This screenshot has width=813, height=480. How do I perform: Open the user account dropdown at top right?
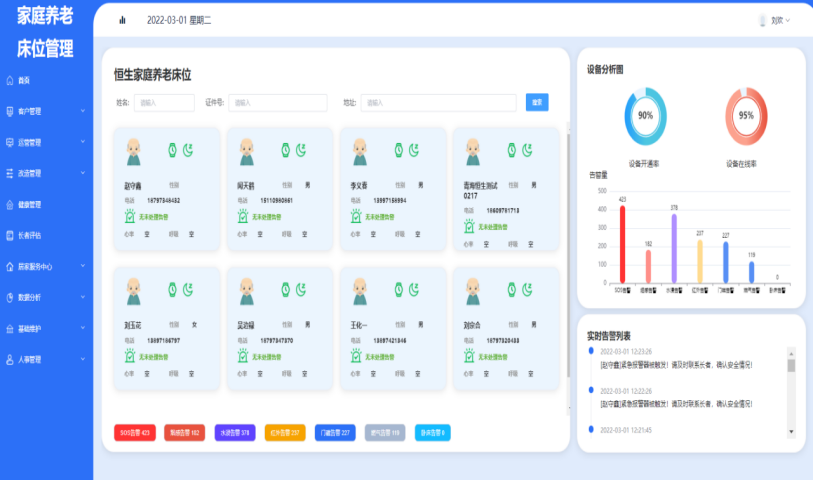click(774, 20)
